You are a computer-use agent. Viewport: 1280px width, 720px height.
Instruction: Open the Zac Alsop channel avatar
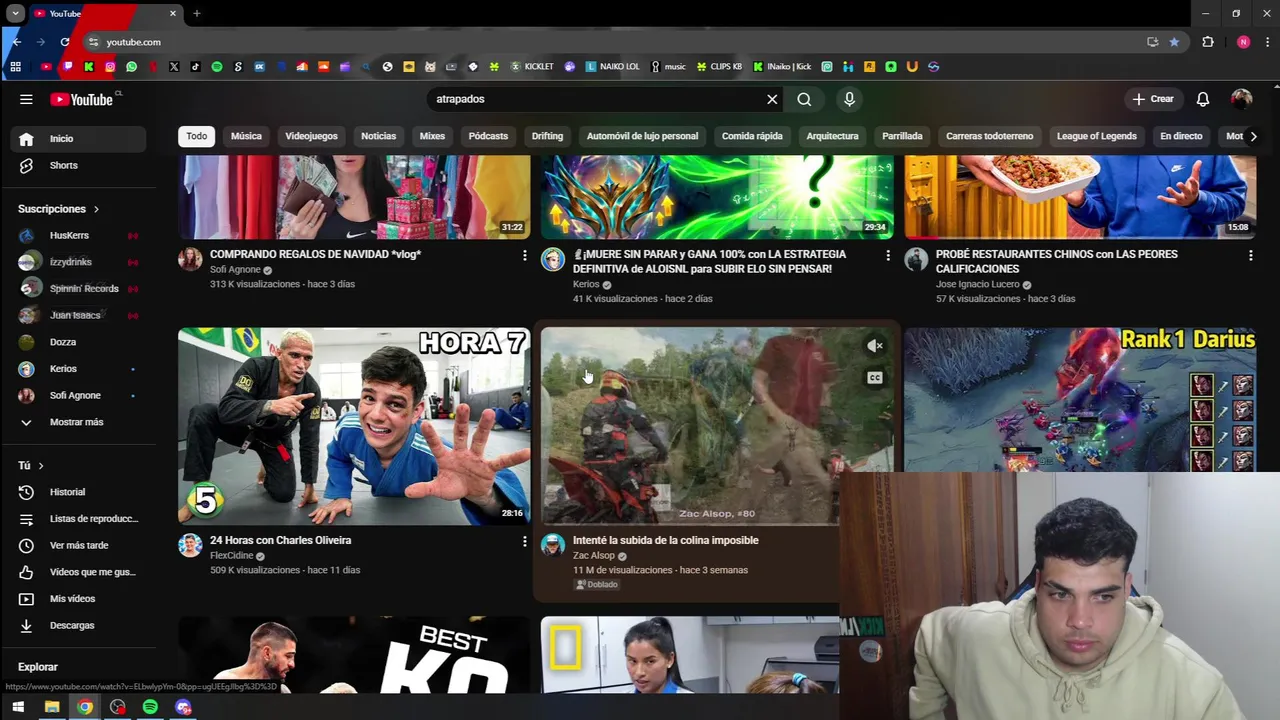553,545
